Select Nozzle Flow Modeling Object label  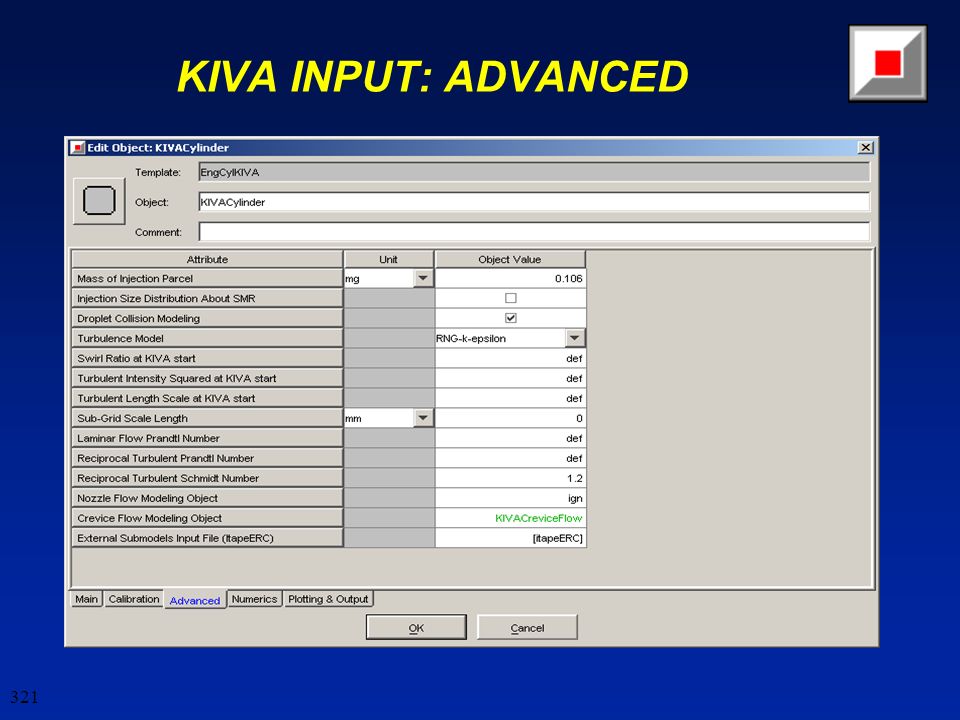[x=207, y=498]
